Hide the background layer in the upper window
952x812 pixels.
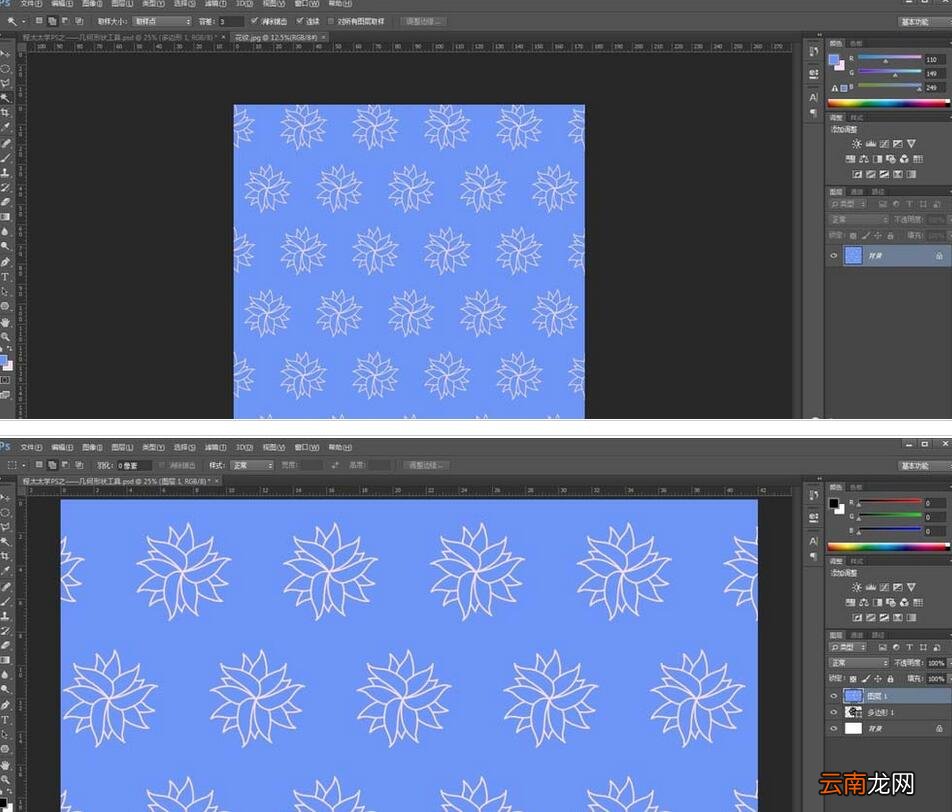tap(834, 256)
